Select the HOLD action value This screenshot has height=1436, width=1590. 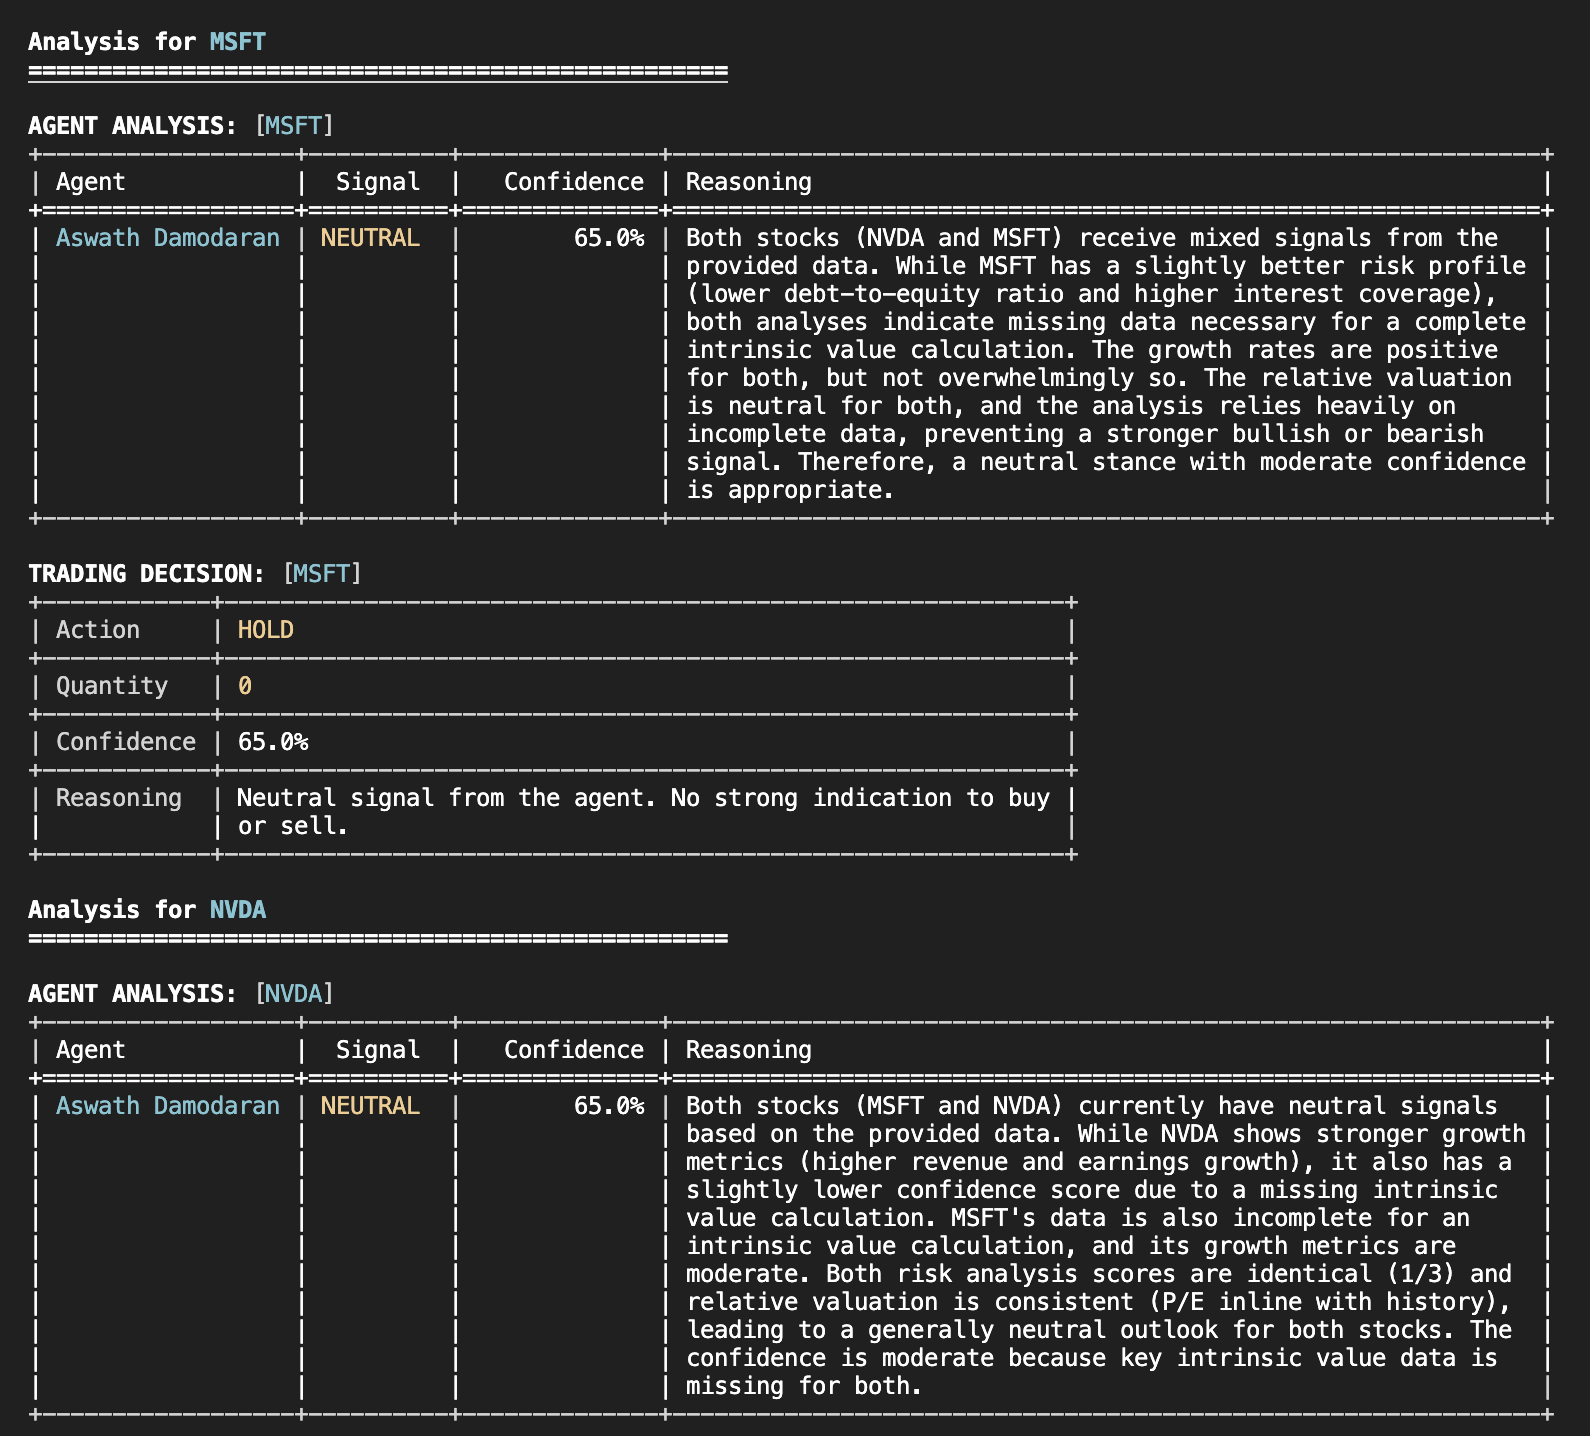coord(266,630)
